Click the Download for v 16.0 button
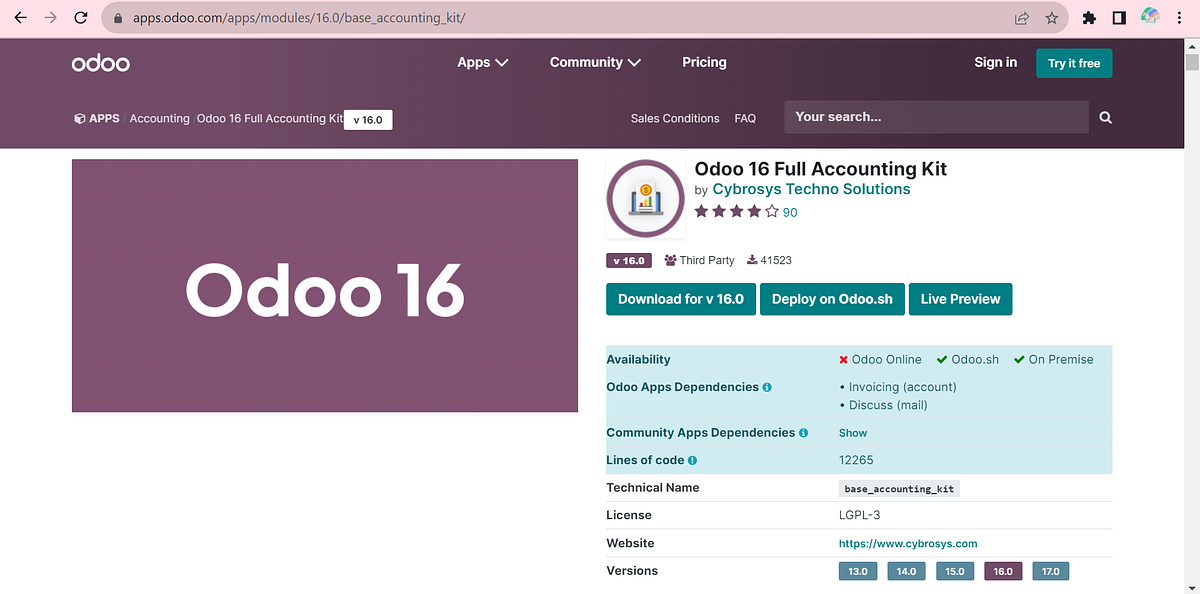Image resolution: width=1200 pixels, height=594 pixels. pos(681,298)
